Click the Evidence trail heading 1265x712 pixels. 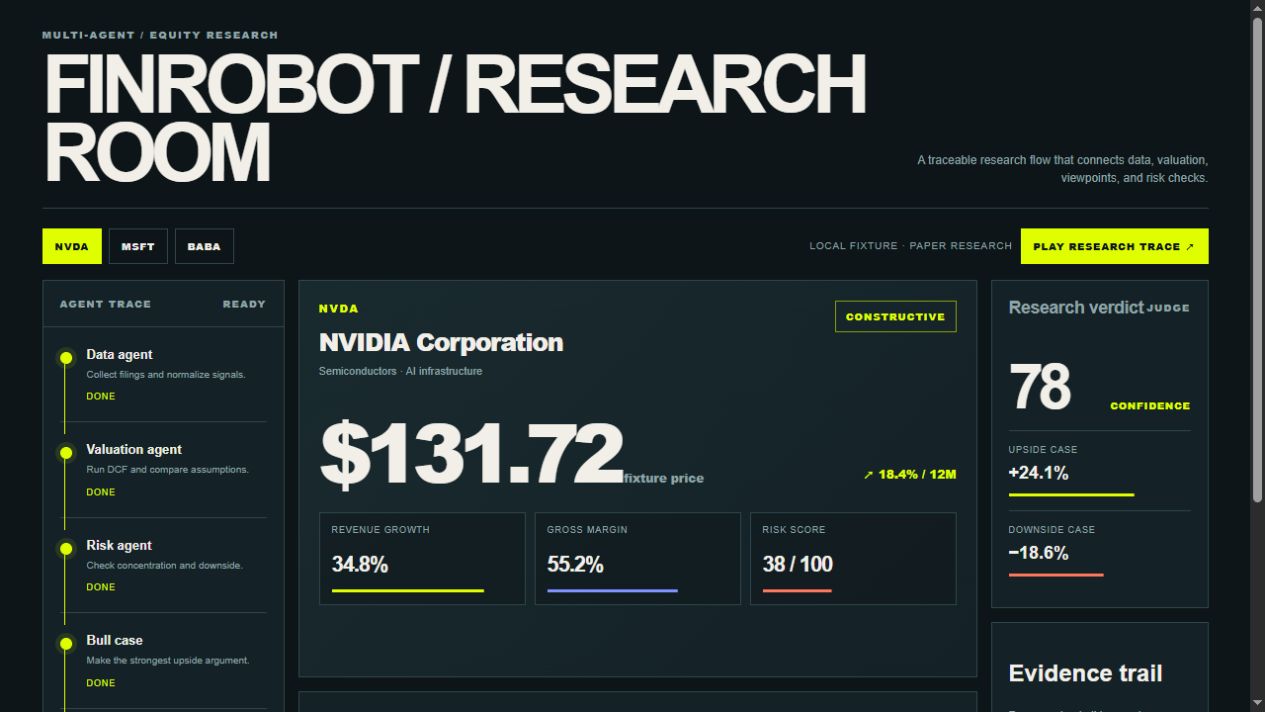pos(1085,674)
